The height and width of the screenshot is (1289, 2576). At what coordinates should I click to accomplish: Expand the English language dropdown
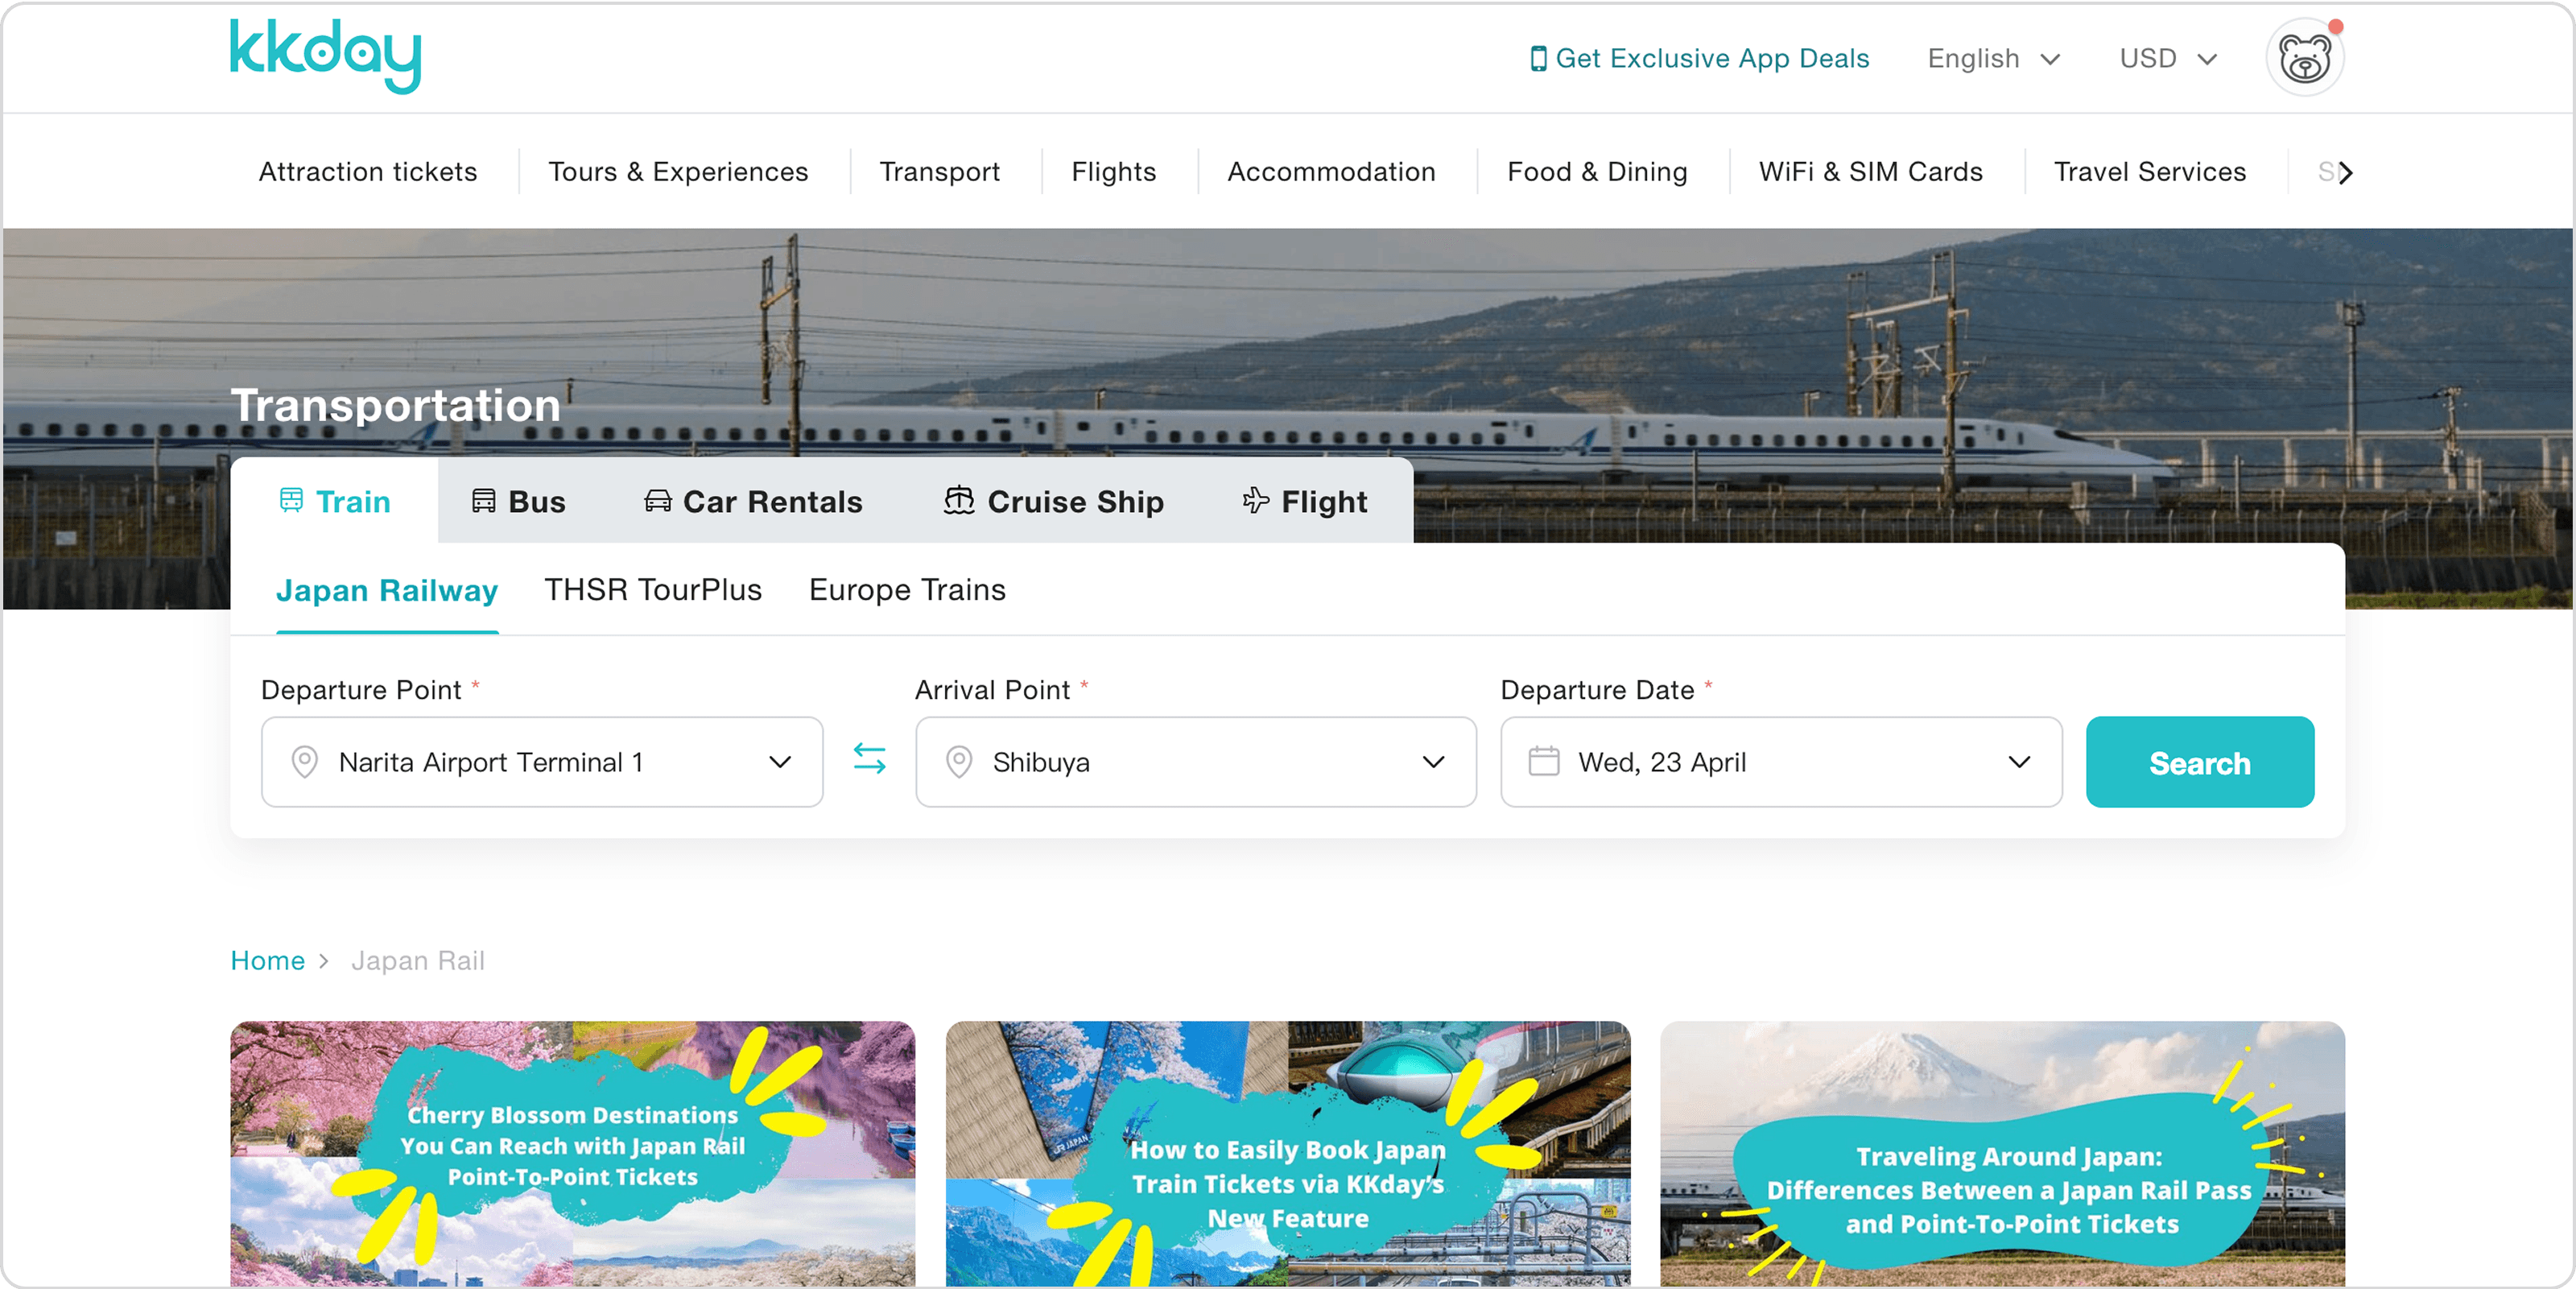[1992, 59]
